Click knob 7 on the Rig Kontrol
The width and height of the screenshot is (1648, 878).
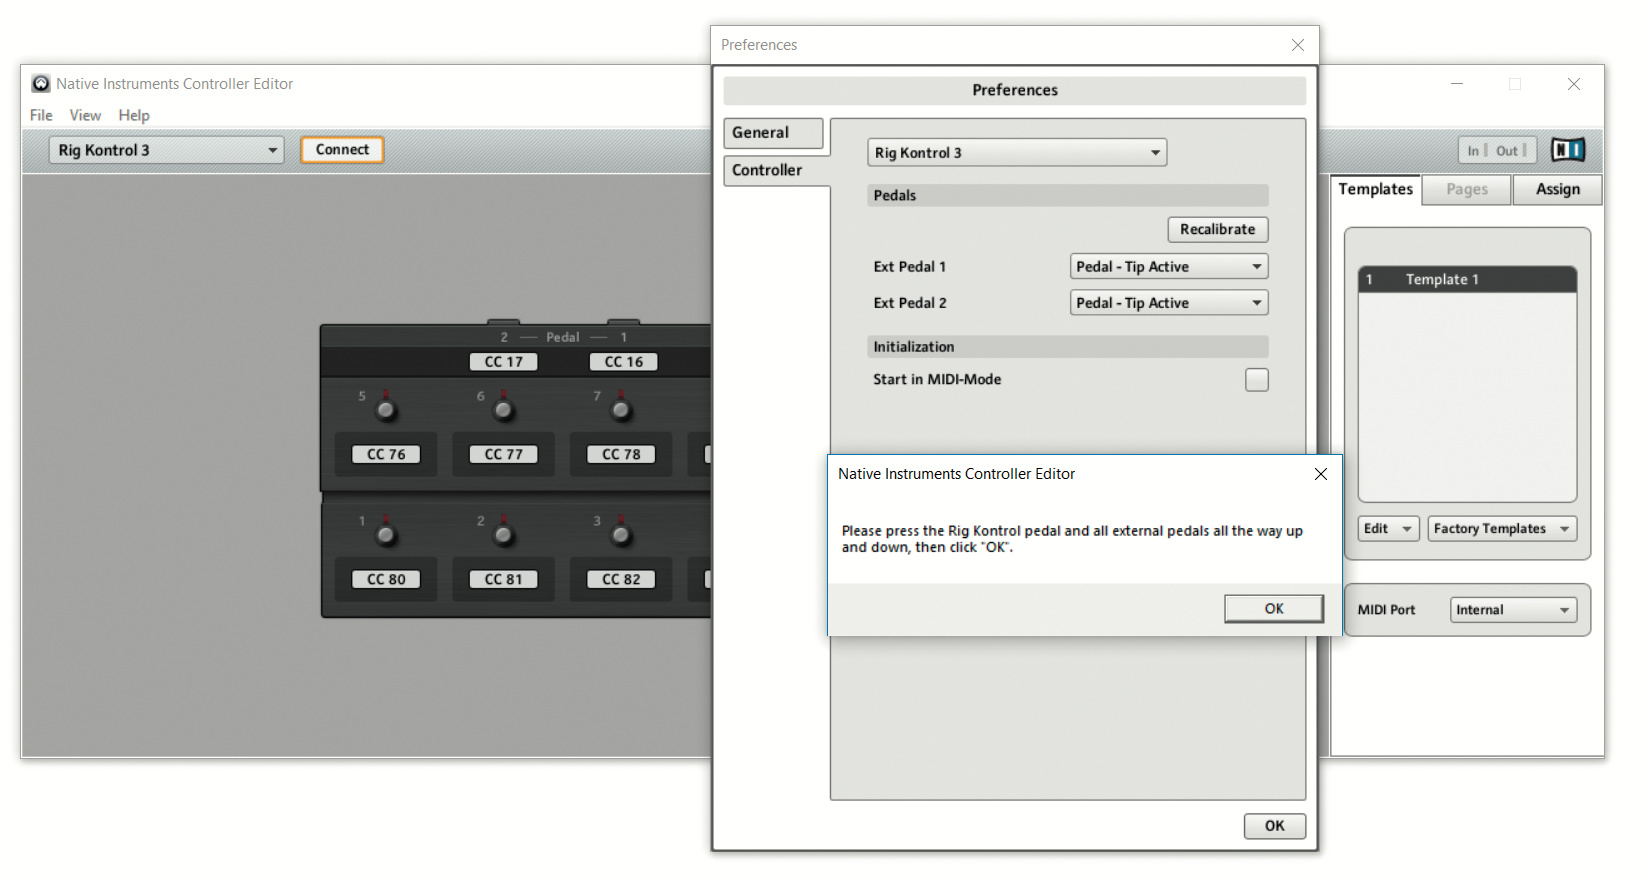pos(621,410)
